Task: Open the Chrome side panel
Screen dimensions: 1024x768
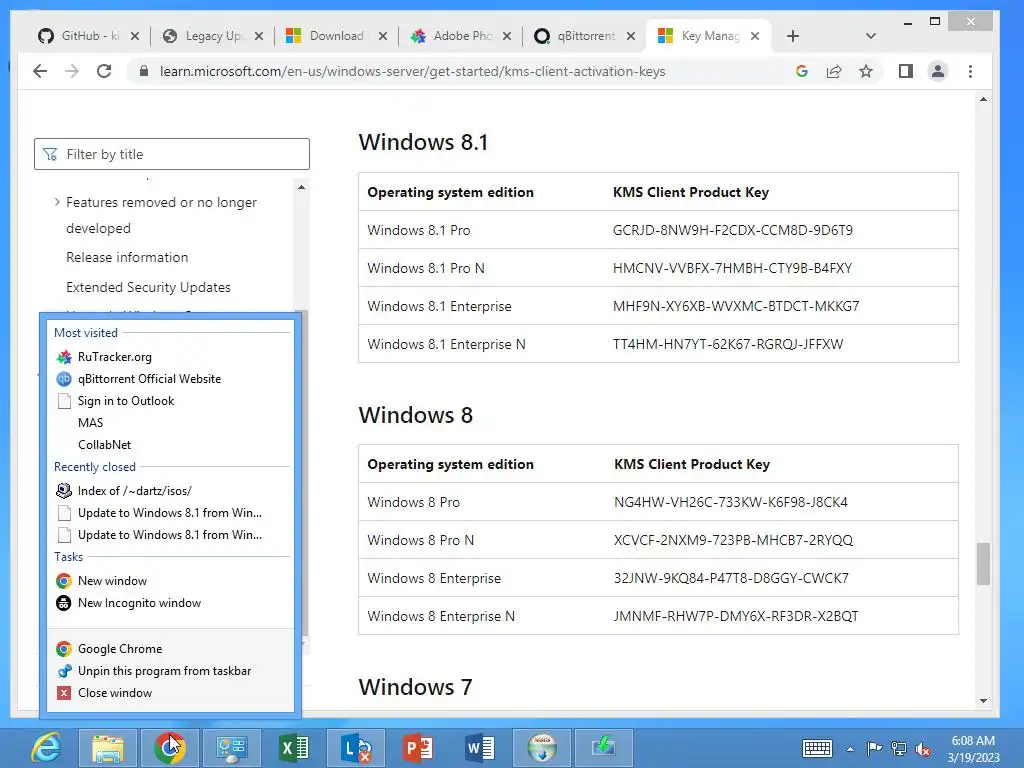Action: coord(906,71)
